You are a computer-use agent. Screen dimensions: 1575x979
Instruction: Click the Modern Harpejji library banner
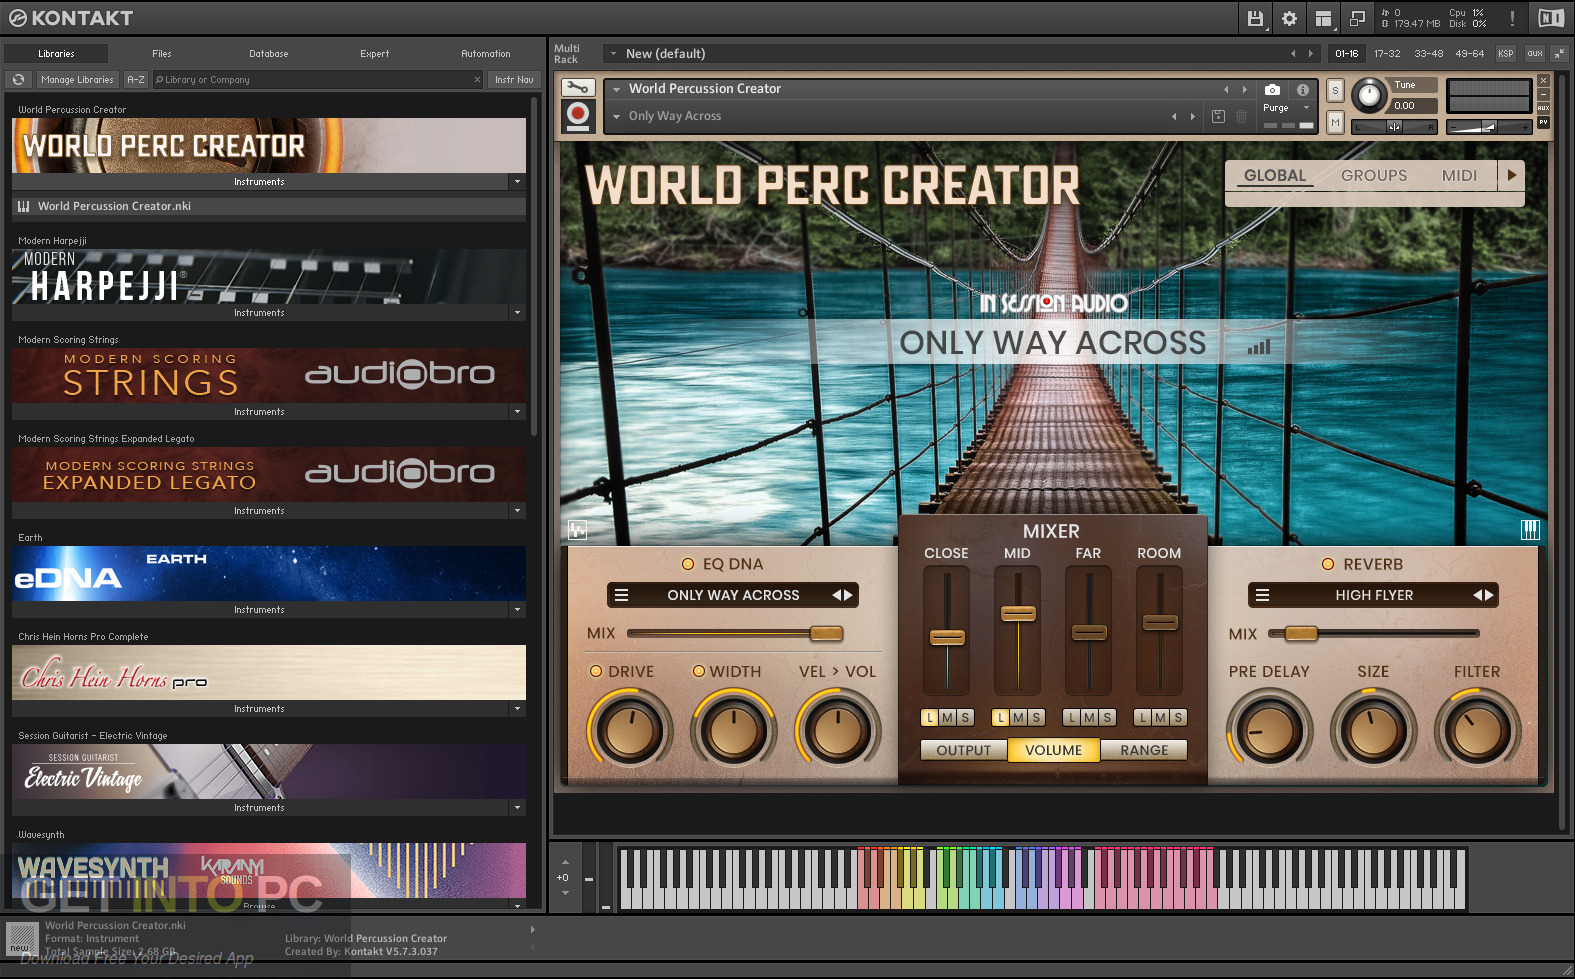pyautogui.click(x=269, y=277)
